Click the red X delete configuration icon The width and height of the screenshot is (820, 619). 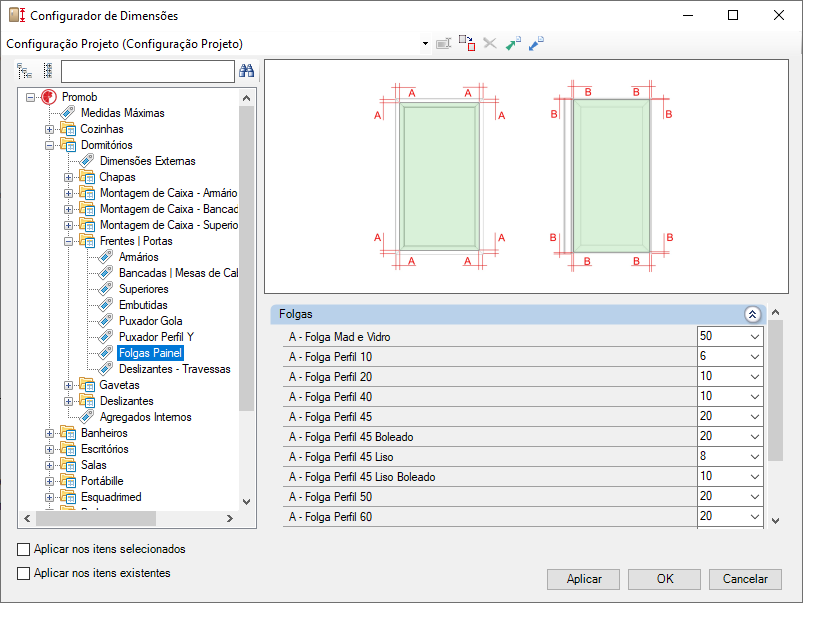pyautogui.click(x=489, y=43)
